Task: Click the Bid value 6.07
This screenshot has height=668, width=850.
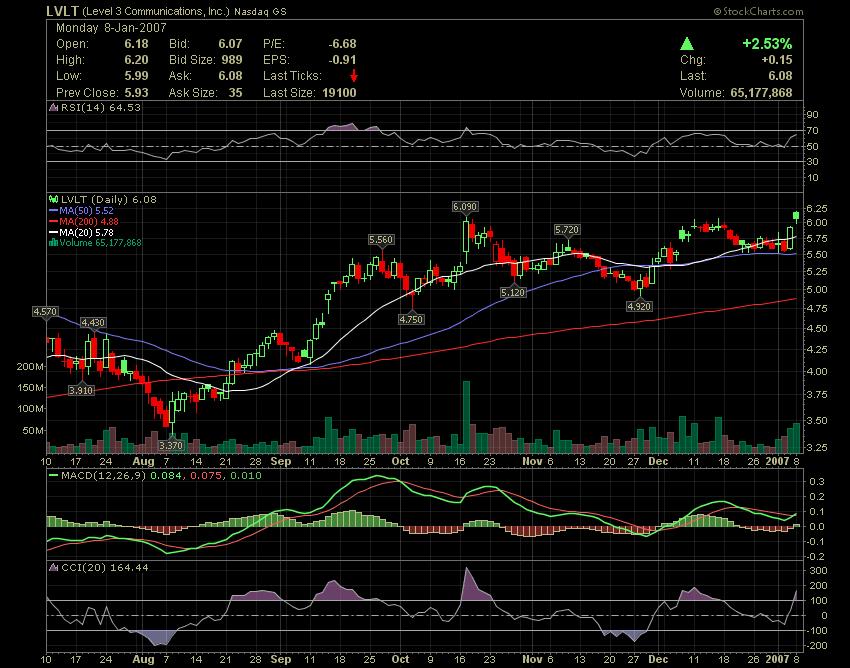Action: pyautogui.click(x=230, y=44)
